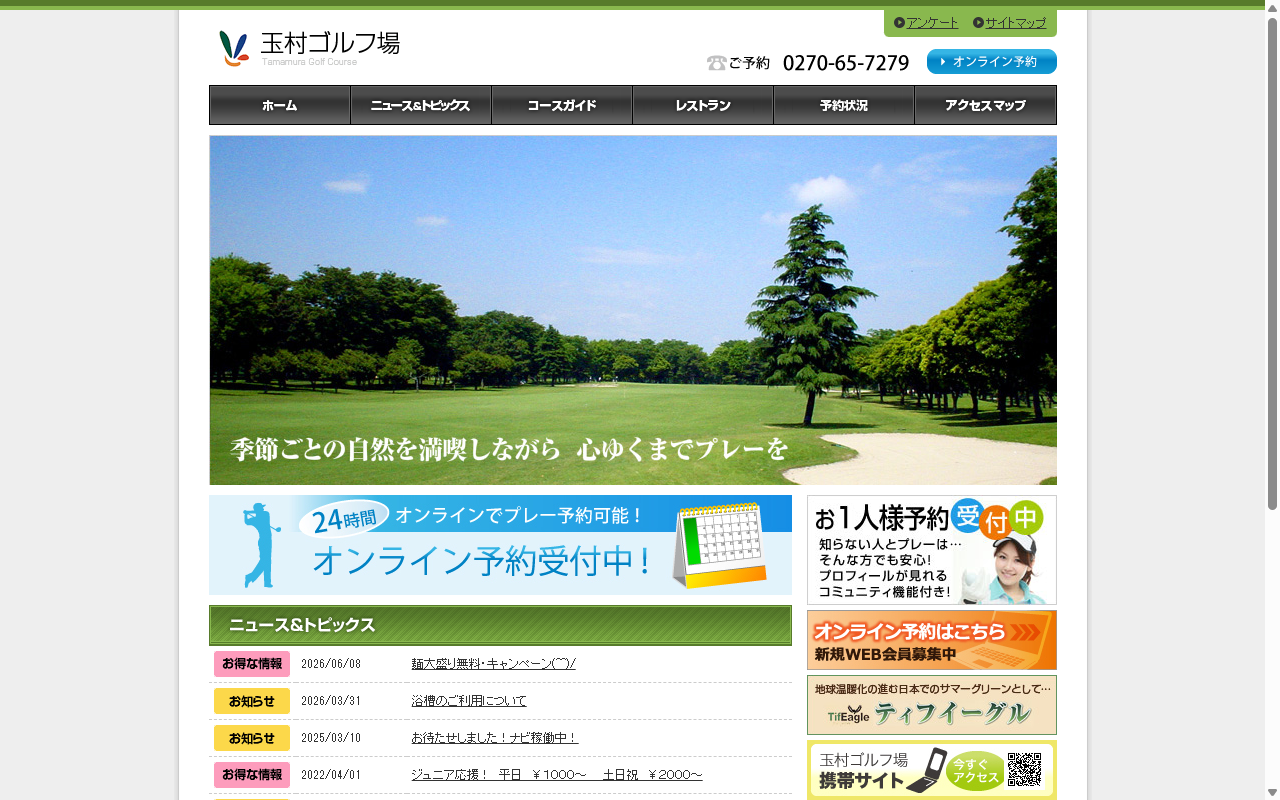Open アクセスマップ navigation item

985,105
